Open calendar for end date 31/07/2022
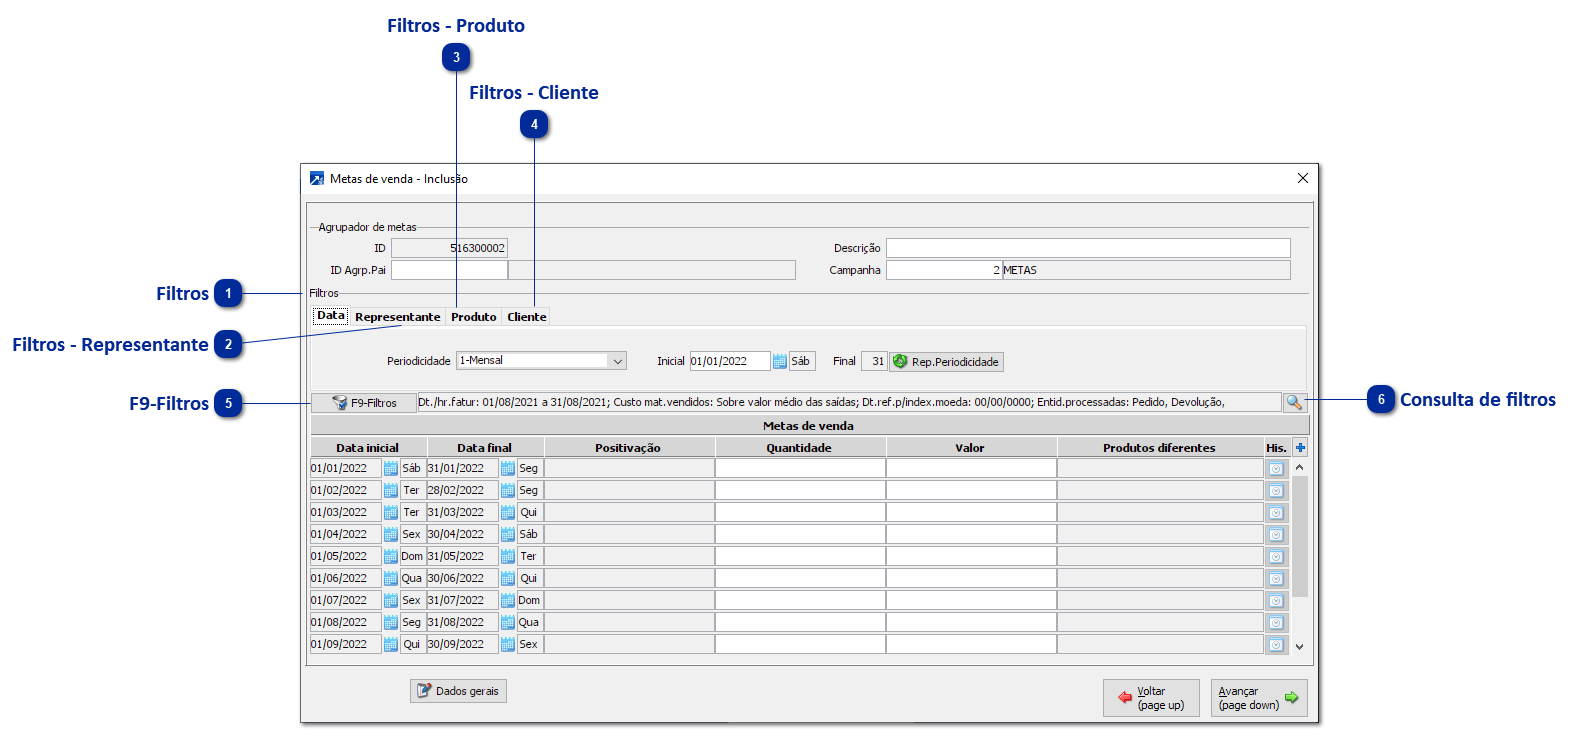This screenshot has height=739, width=1572. [x=508, y=600]
